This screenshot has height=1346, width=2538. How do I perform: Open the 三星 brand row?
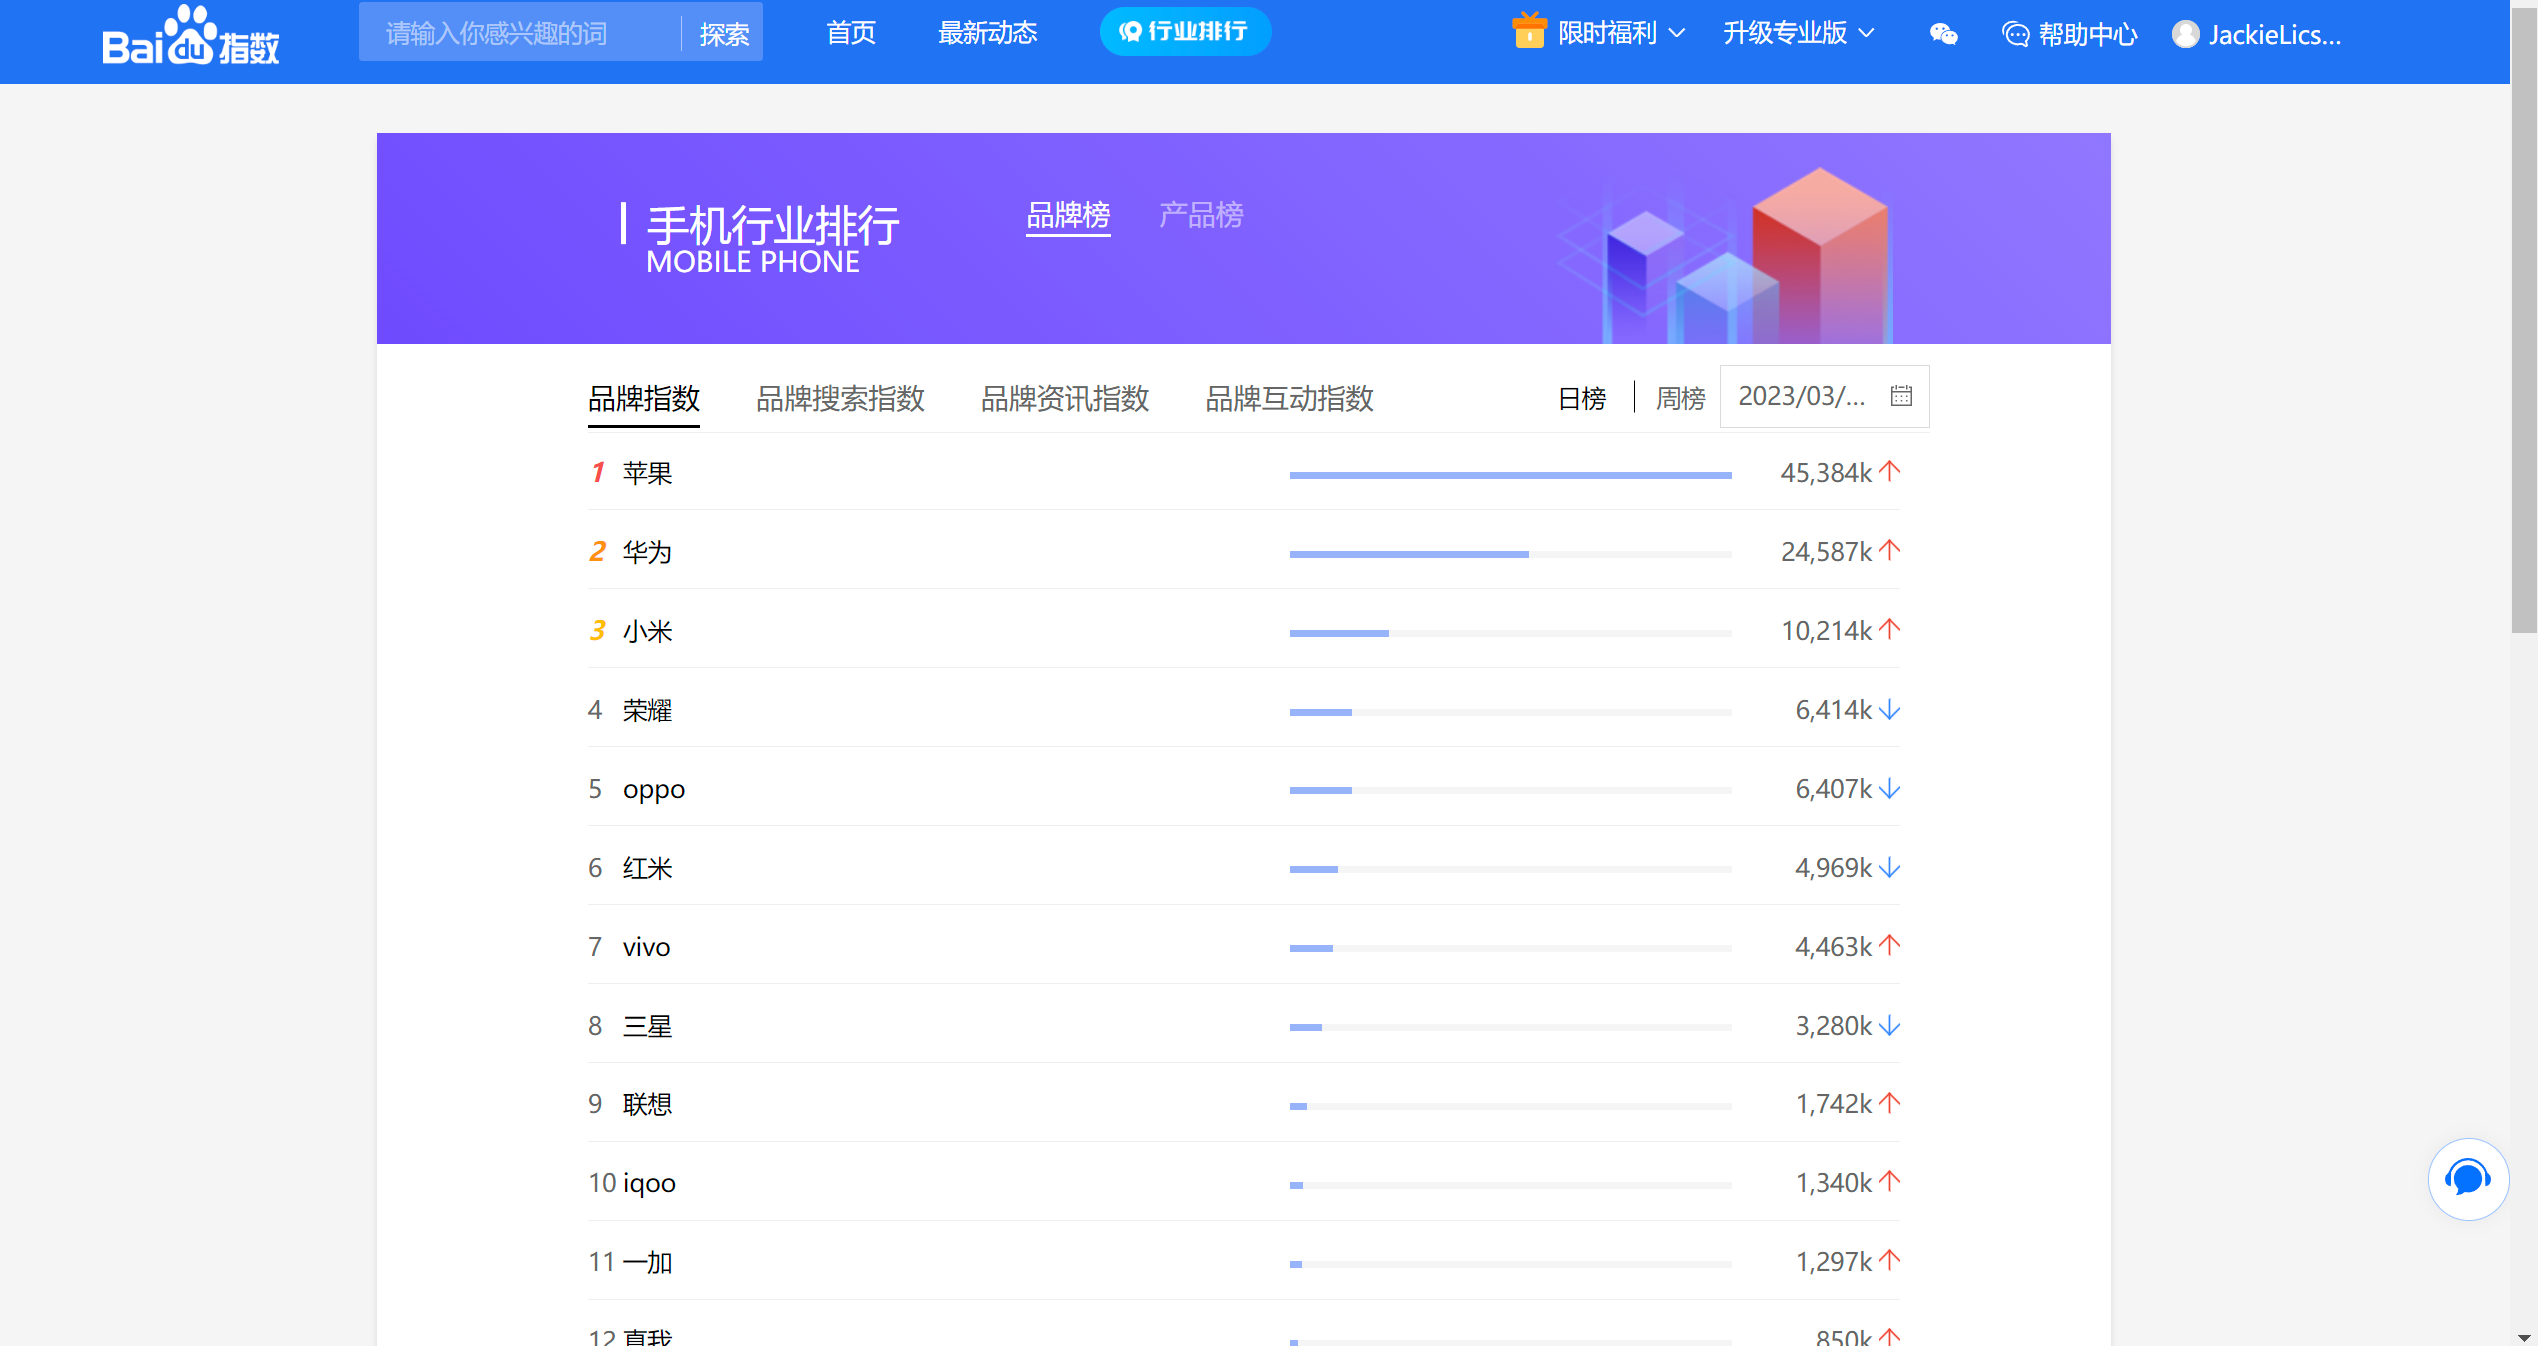pyautogui.click(x=1243, y=1024)
